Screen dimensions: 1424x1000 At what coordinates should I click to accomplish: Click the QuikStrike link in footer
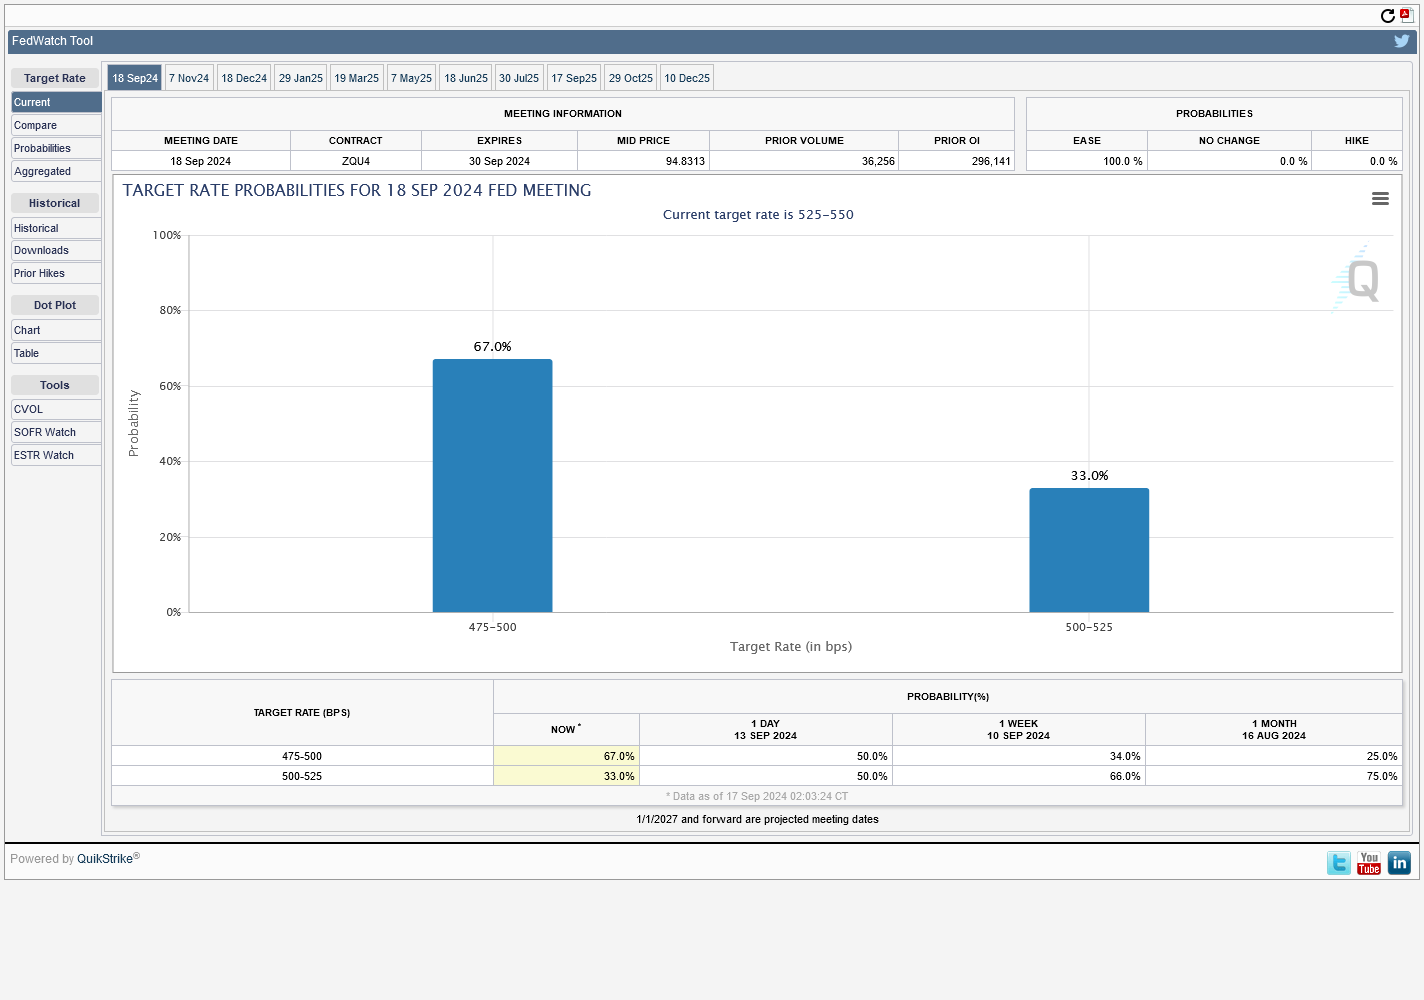(105, 859)
